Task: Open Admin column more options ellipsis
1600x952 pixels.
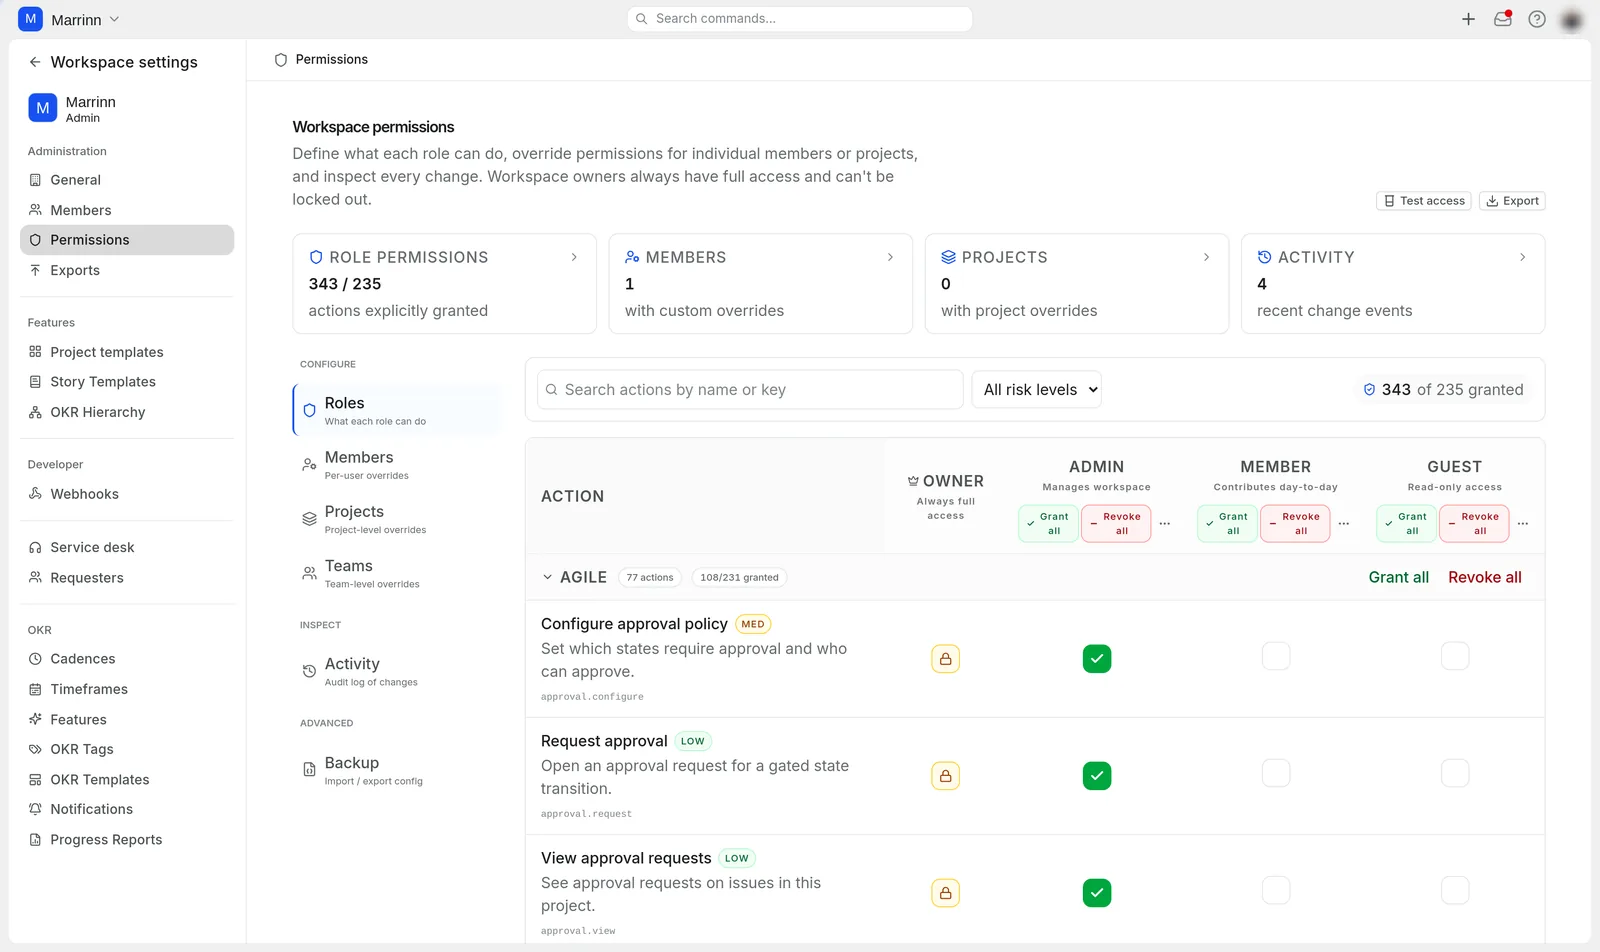Action: coord(1165,524)
